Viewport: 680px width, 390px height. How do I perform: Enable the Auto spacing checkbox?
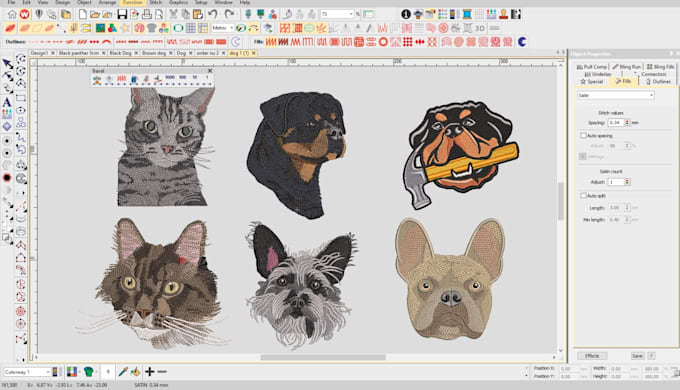coord(583,136)
